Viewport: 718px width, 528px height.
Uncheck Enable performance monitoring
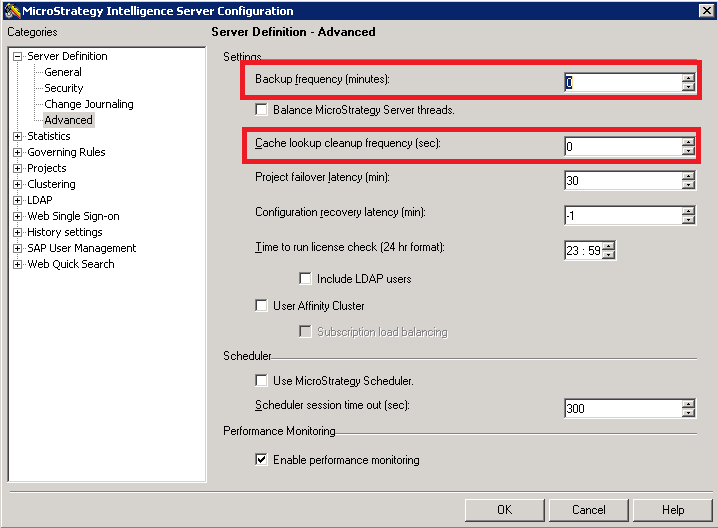point(261,459)
